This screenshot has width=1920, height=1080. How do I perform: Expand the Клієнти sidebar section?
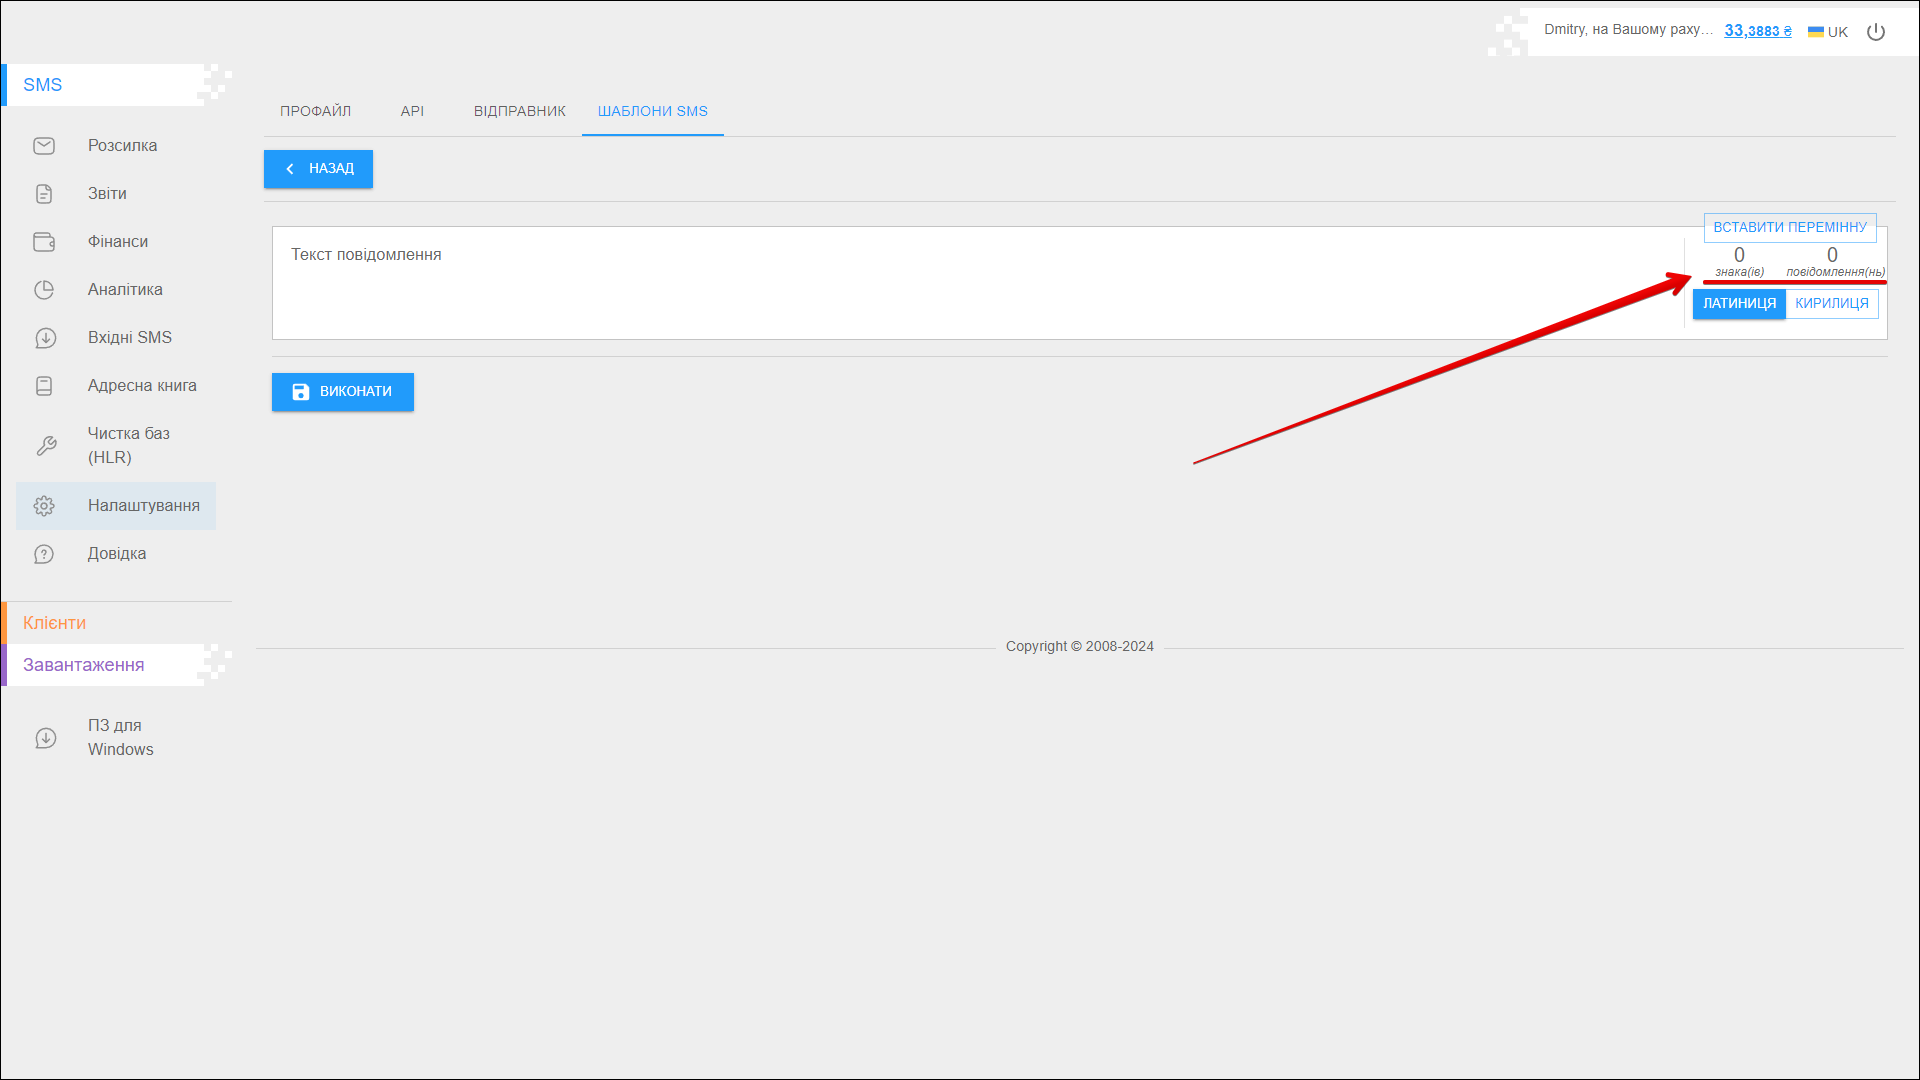click(x=55, y=623)
